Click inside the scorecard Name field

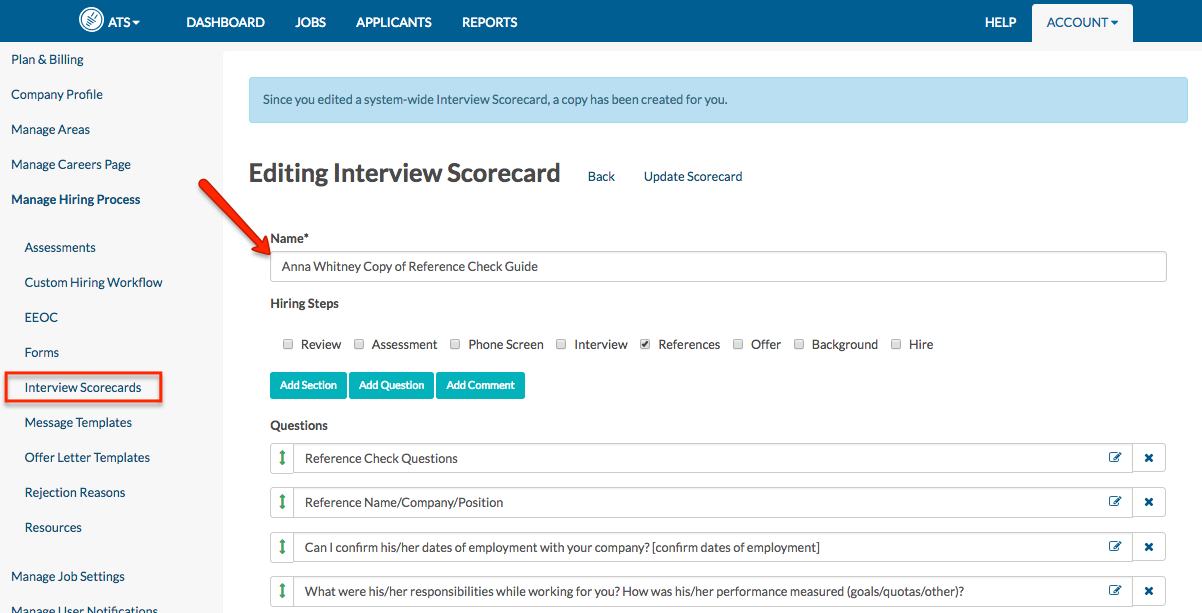click(717, 266)
